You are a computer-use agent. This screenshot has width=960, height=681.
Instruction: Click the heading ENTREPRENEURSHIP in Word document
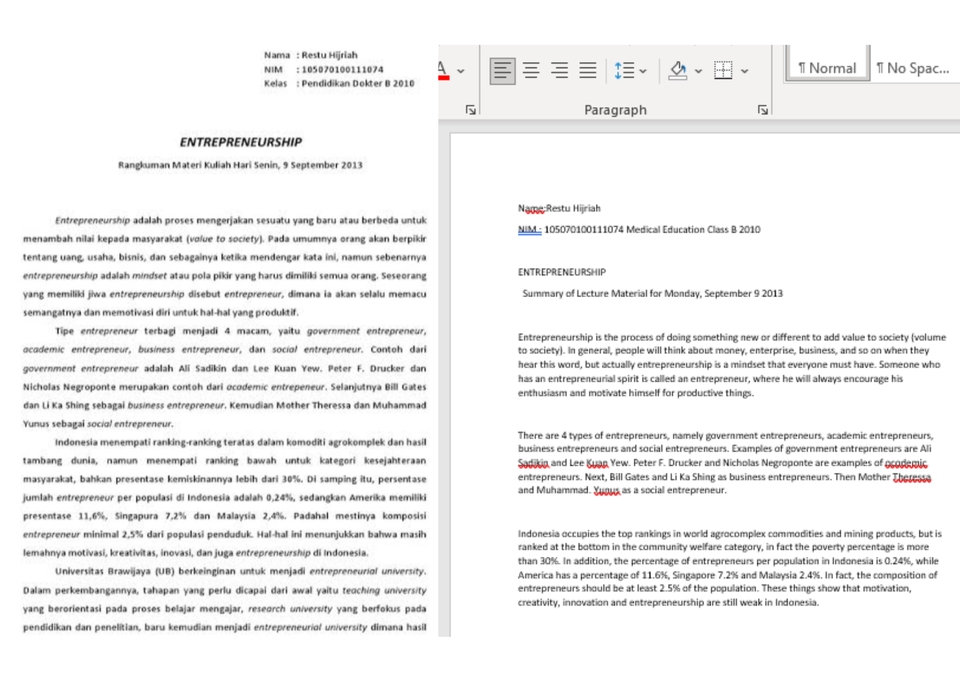tap(561, 272)
